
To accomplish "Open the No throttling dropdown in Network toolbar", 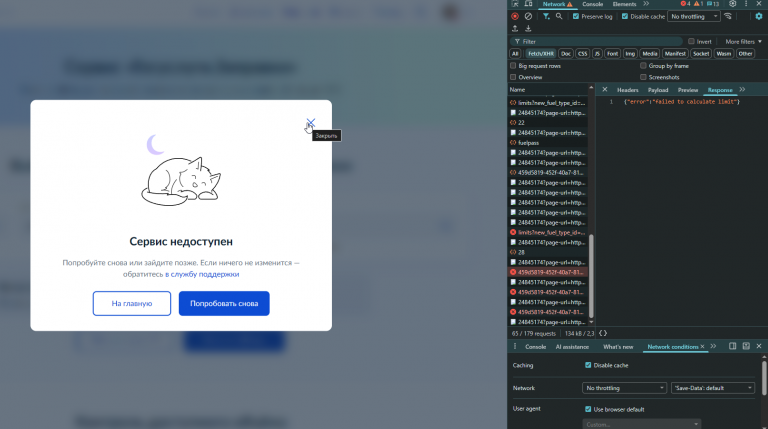I will [694, 16].
